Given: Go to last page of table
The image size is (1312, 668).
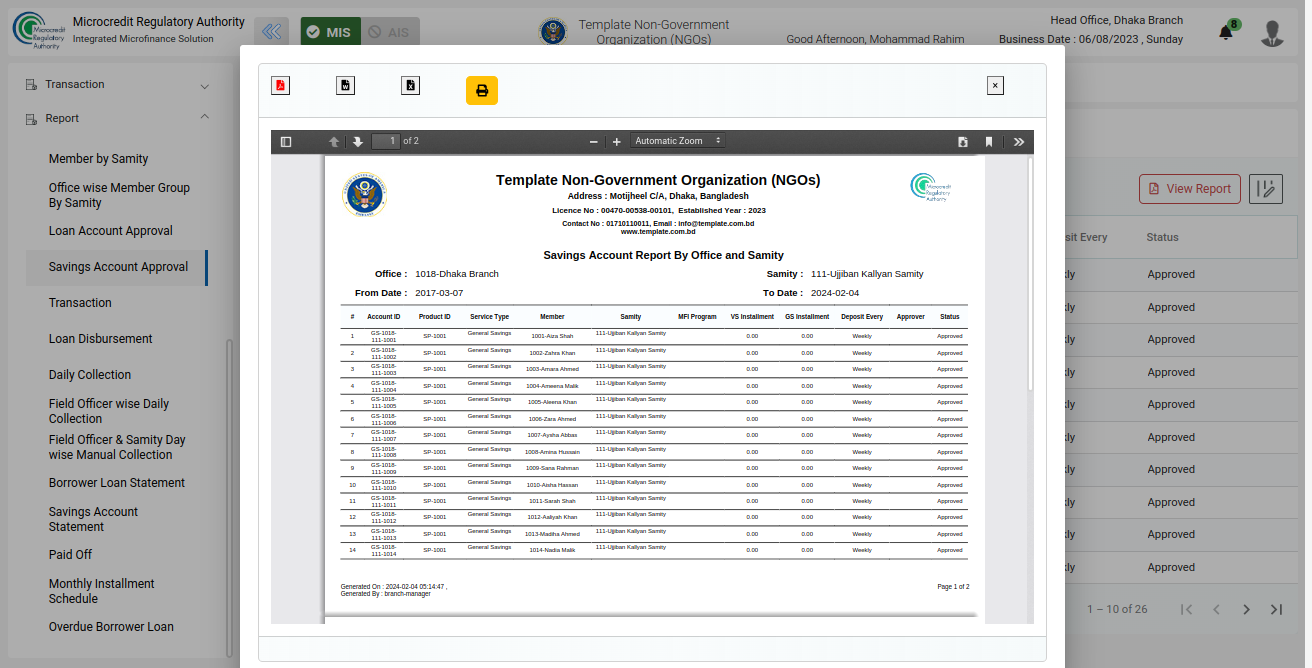Looking at the screenshot, I should coord(1276,609).
